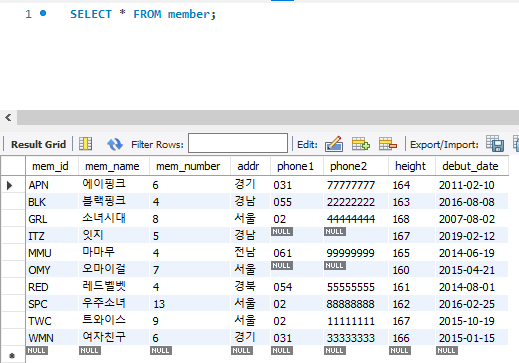Click the mem_name cell 트와이스
The width and height of the screenshot is (519, 363).
114,321
